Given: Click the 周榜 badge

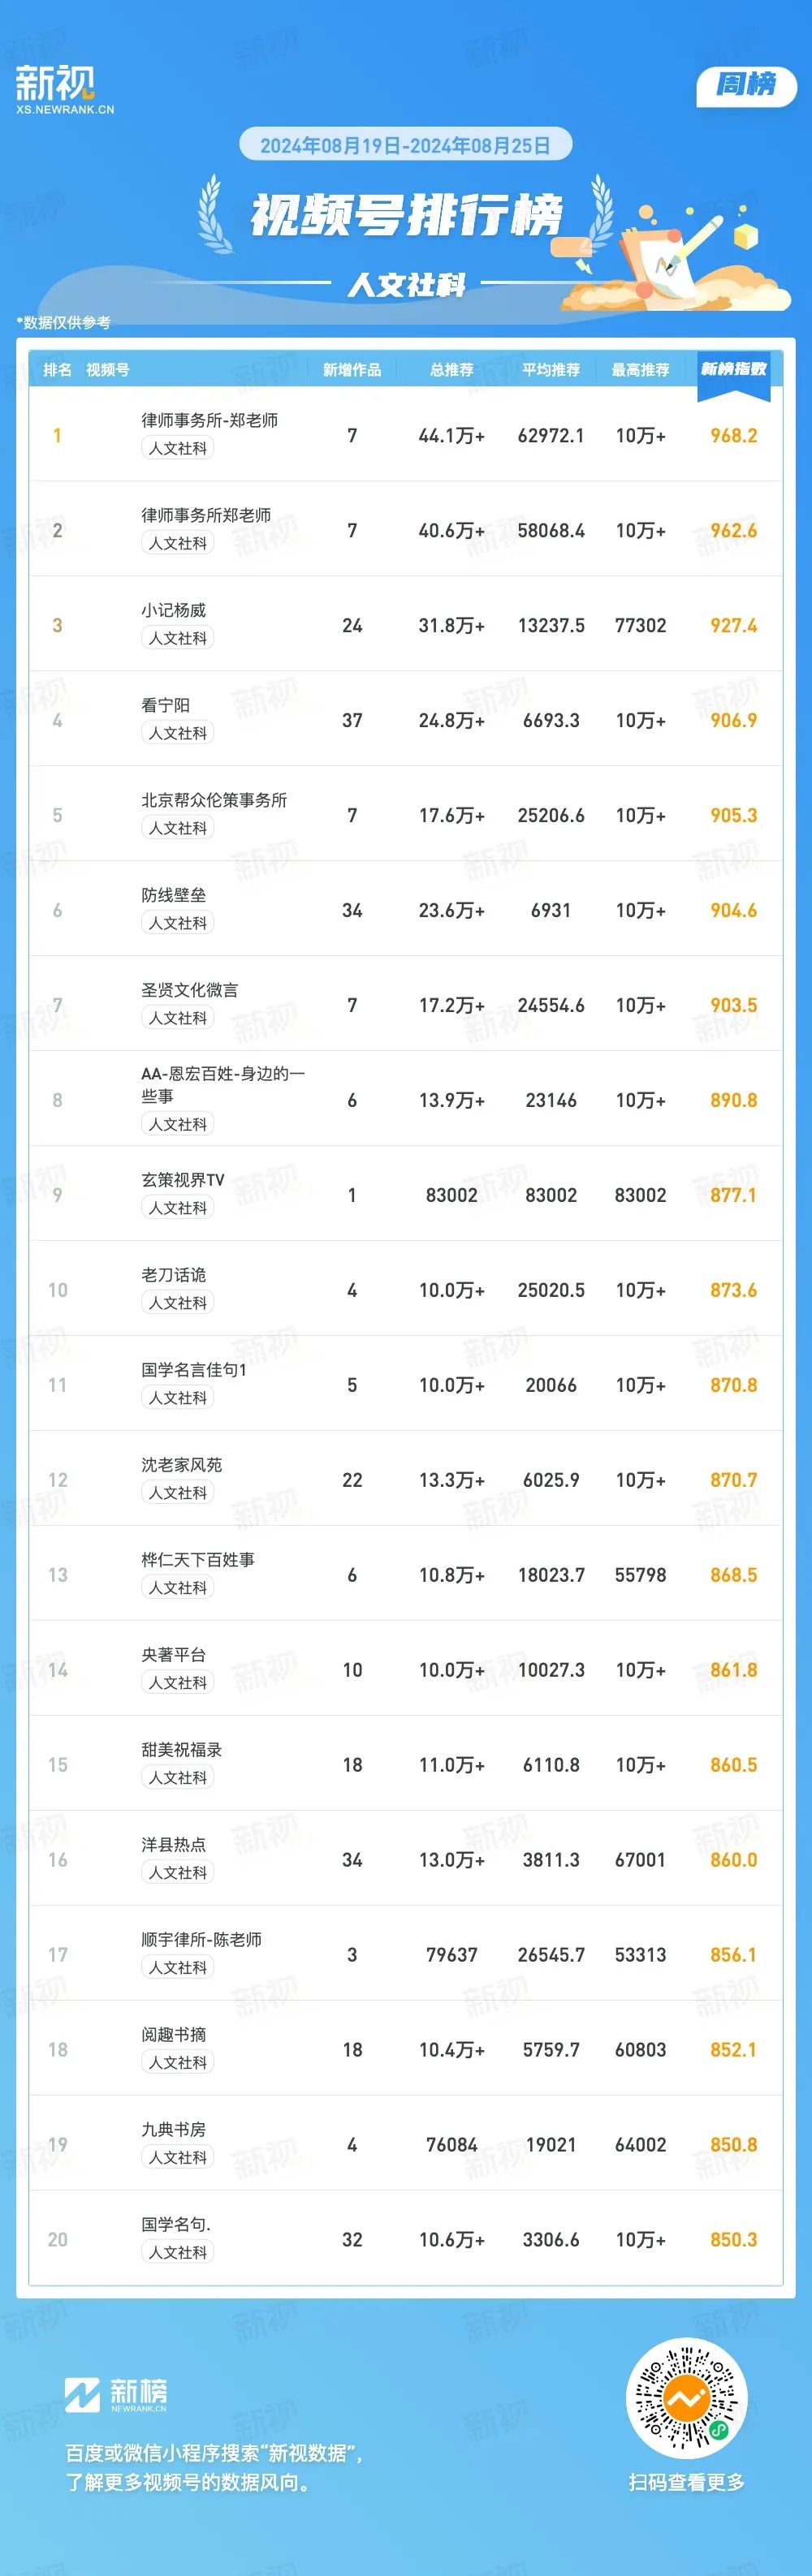Looking at the screenshot, I should (746, 87).
